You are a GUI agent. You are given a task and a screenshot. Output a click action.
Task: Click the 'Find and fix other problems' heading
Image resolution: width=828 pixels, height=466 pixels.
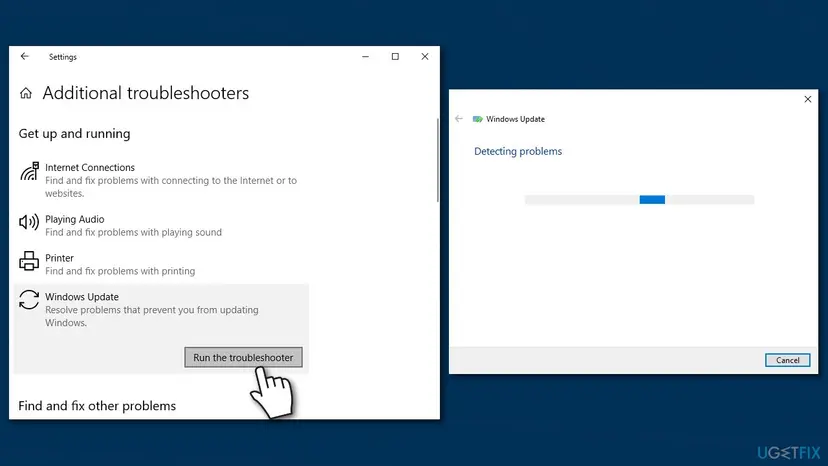coord(97,405)
